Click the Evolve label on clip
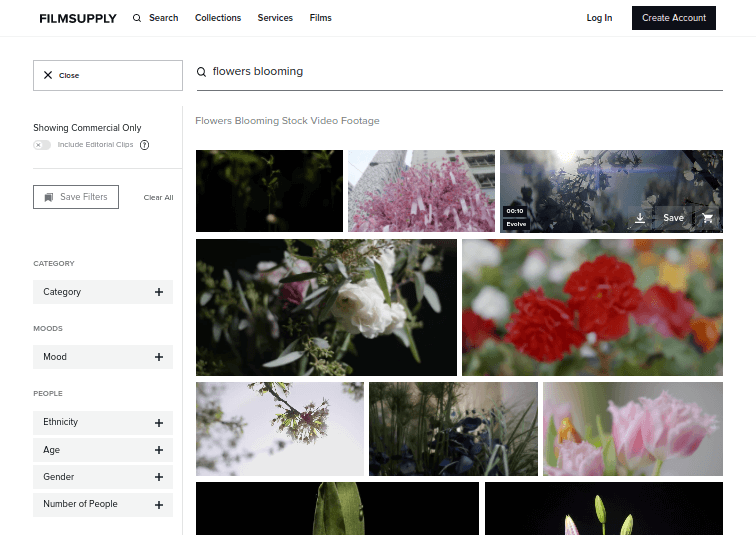Viewport: 756px width, 535px height. point(516,224)
